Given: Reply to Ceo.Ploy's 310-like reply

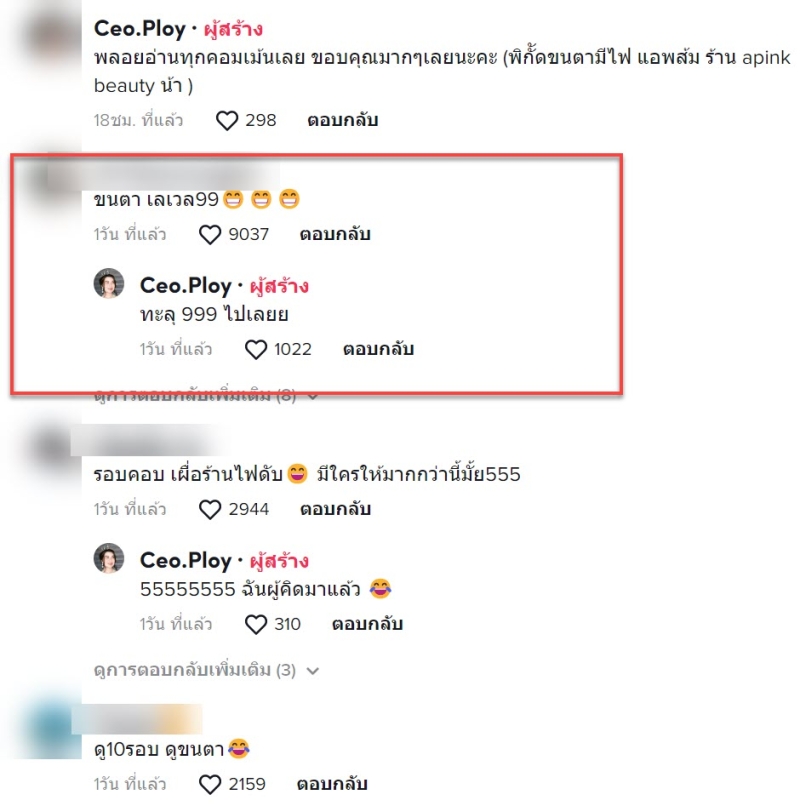Looking at the screenshot, I should 367,624.
